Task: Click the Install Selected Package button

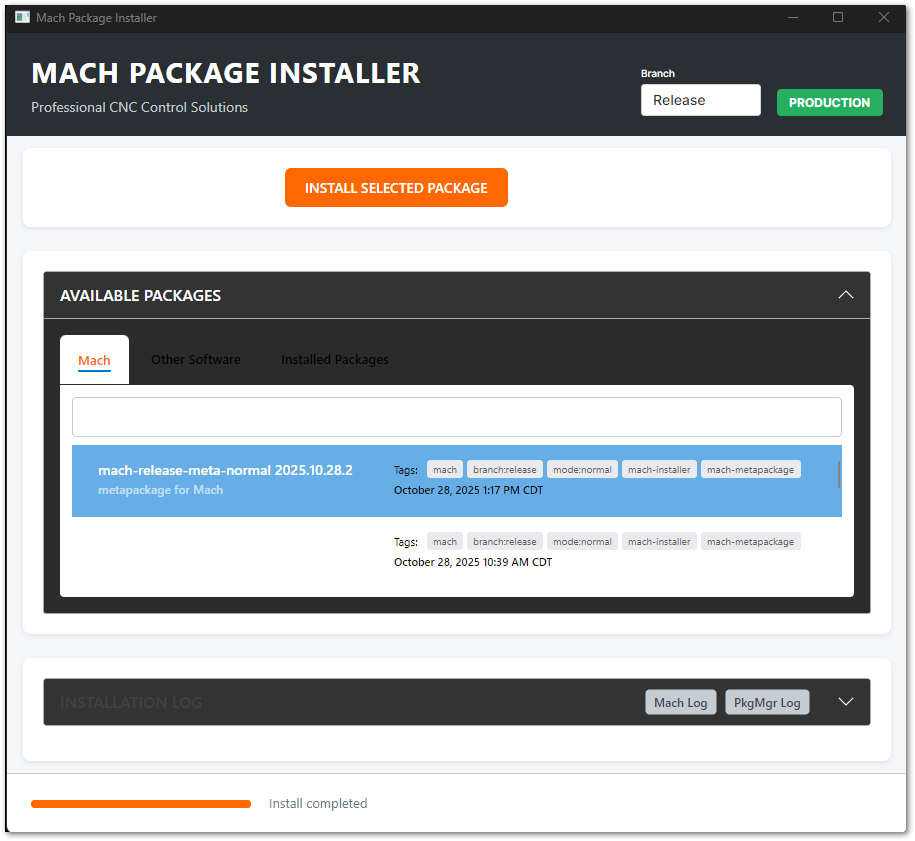Action: 396,187
